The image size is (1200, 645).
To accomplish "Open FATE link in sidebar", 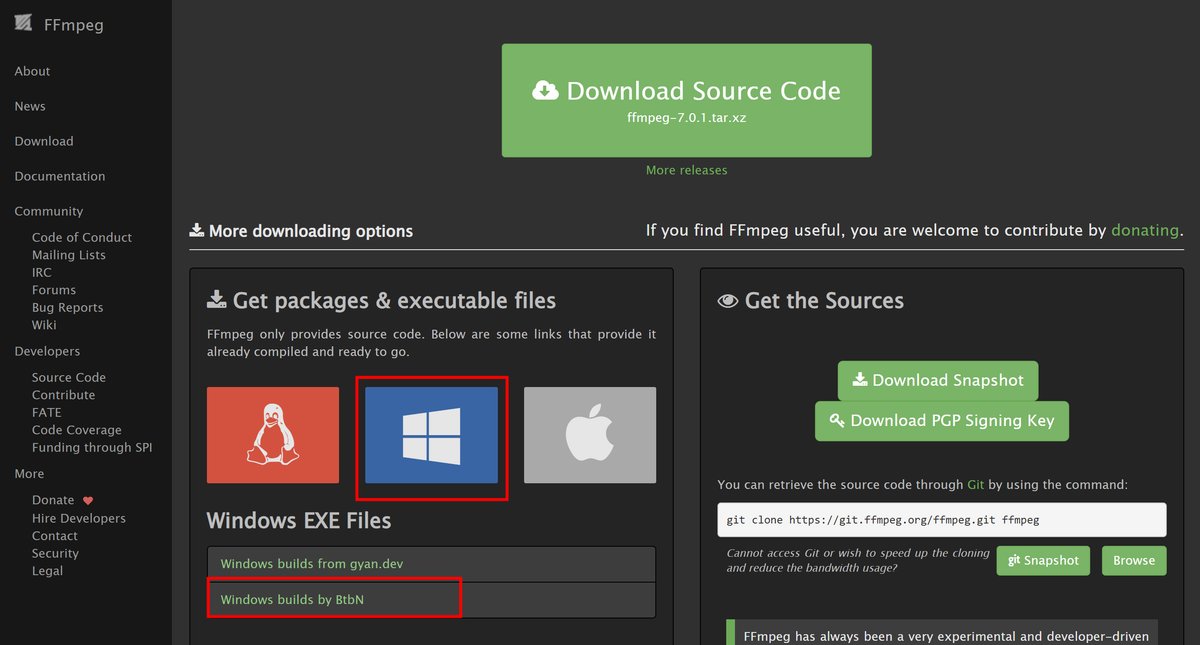I will pos(47,412).
